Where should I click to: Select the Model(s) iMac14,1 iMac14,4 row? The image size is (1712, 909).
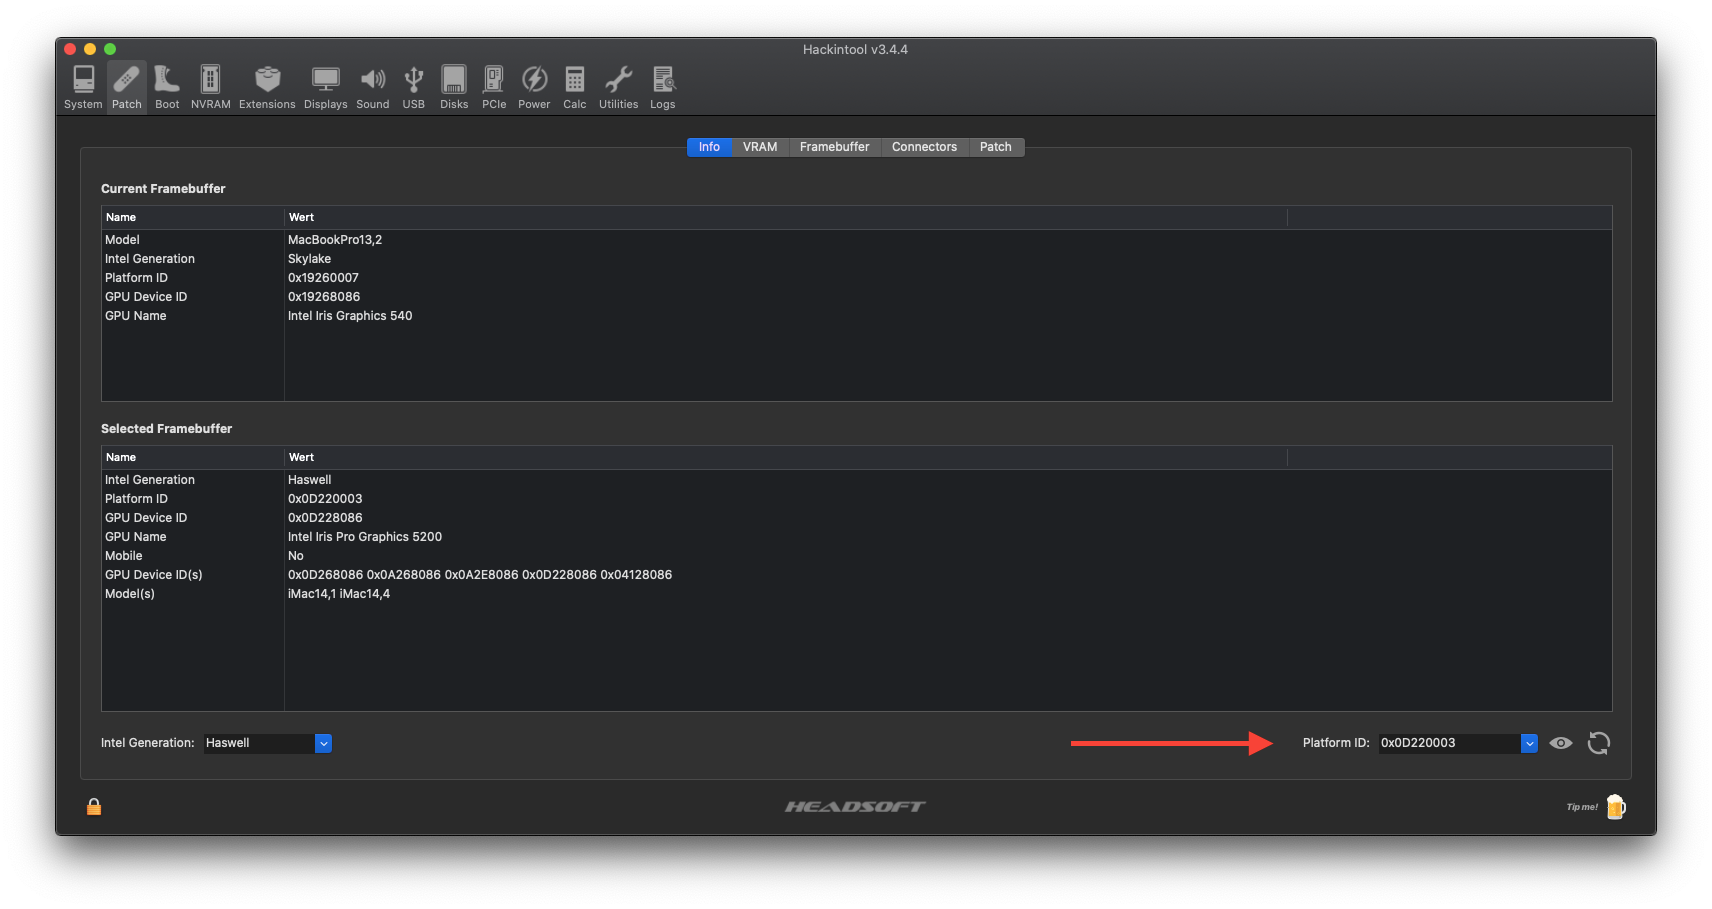click(856, 594)
